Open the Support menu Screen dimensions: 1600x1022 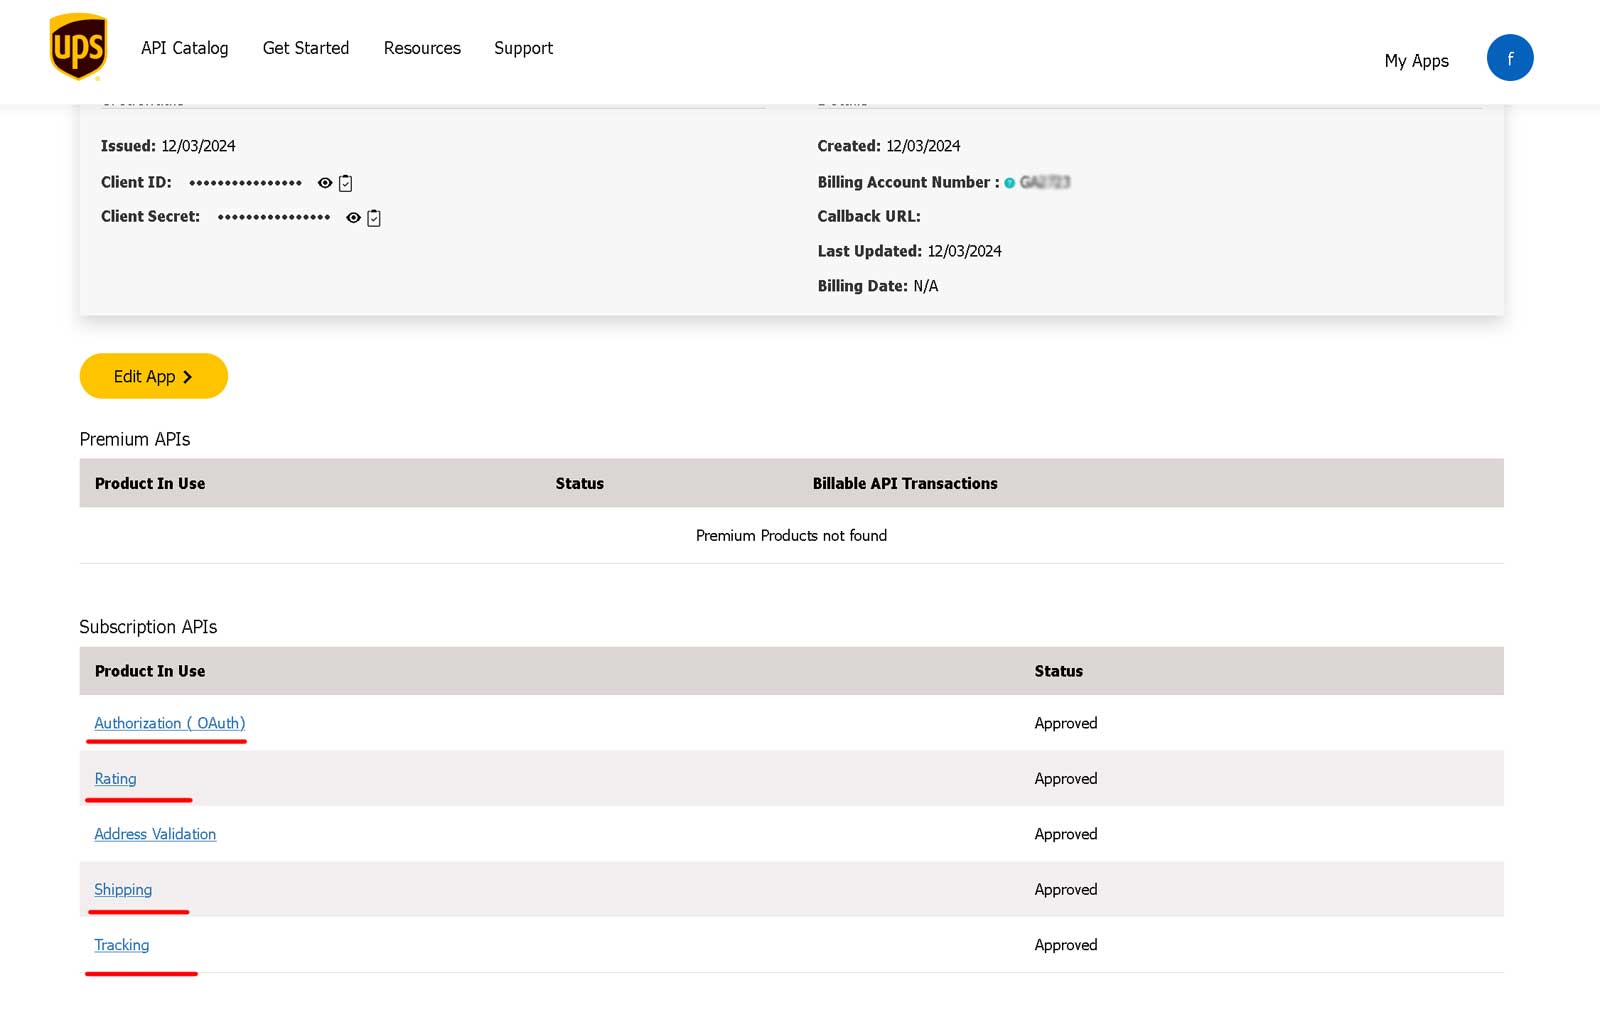tap(523, 48)
